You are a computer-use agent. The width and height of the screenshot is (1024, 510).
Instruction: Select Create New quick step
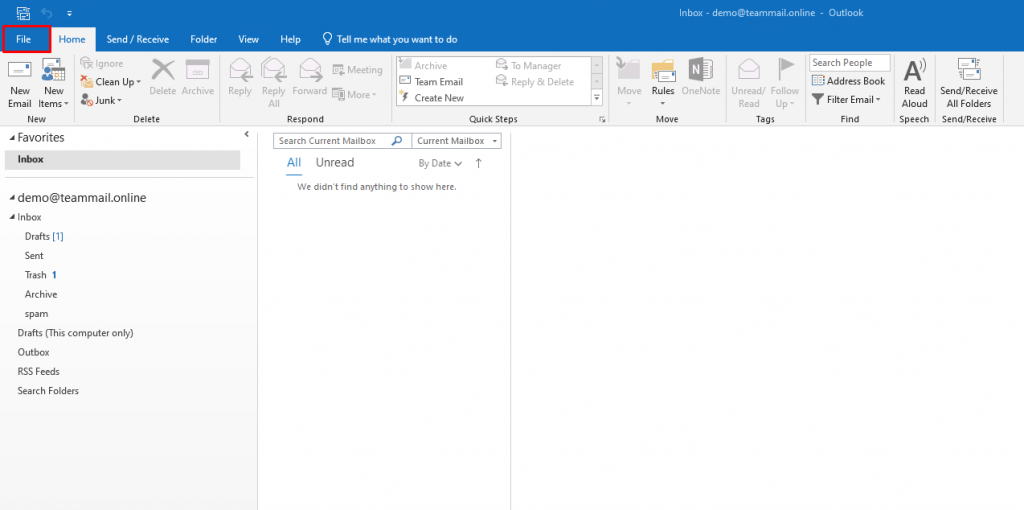pyautogui.click(x=439, y=98)
